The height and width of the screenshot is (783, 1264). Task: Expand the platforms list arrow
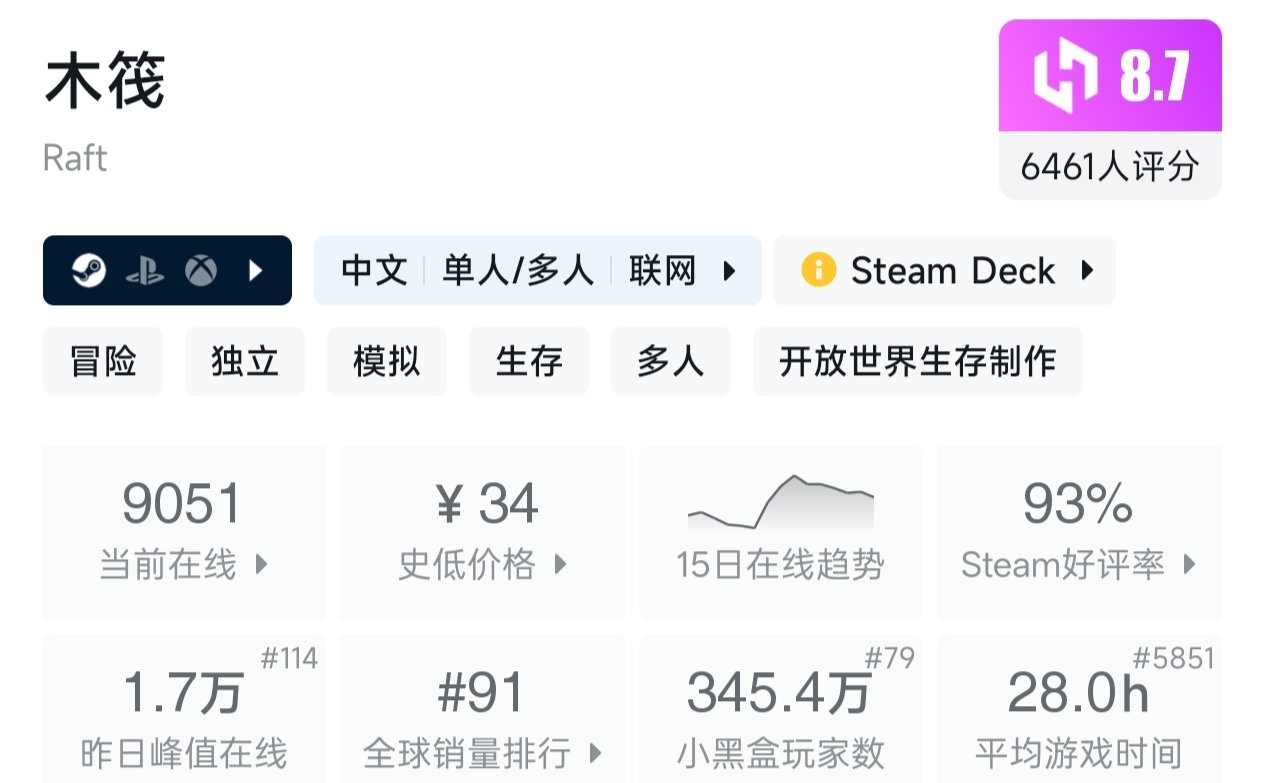coord(256,270)
